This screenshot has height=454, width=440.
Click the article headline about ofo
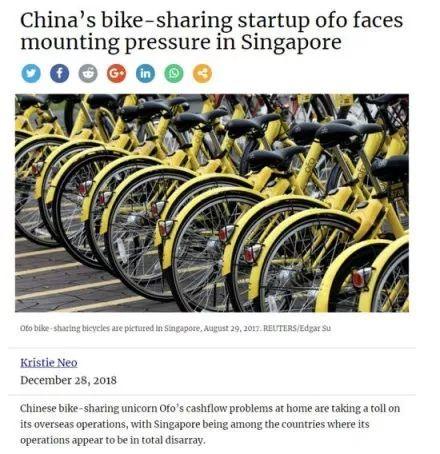click(x=211, y=31)
